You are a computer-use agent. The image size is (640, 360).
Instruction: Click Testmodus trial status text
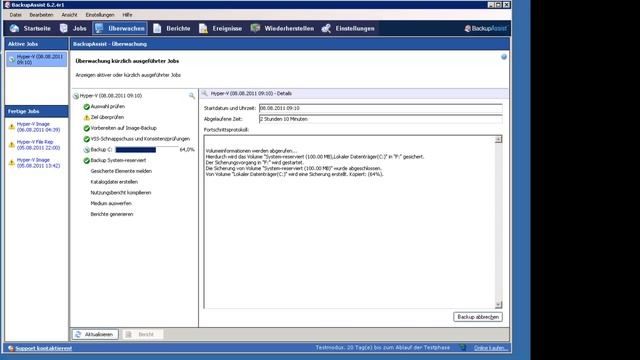382,348
